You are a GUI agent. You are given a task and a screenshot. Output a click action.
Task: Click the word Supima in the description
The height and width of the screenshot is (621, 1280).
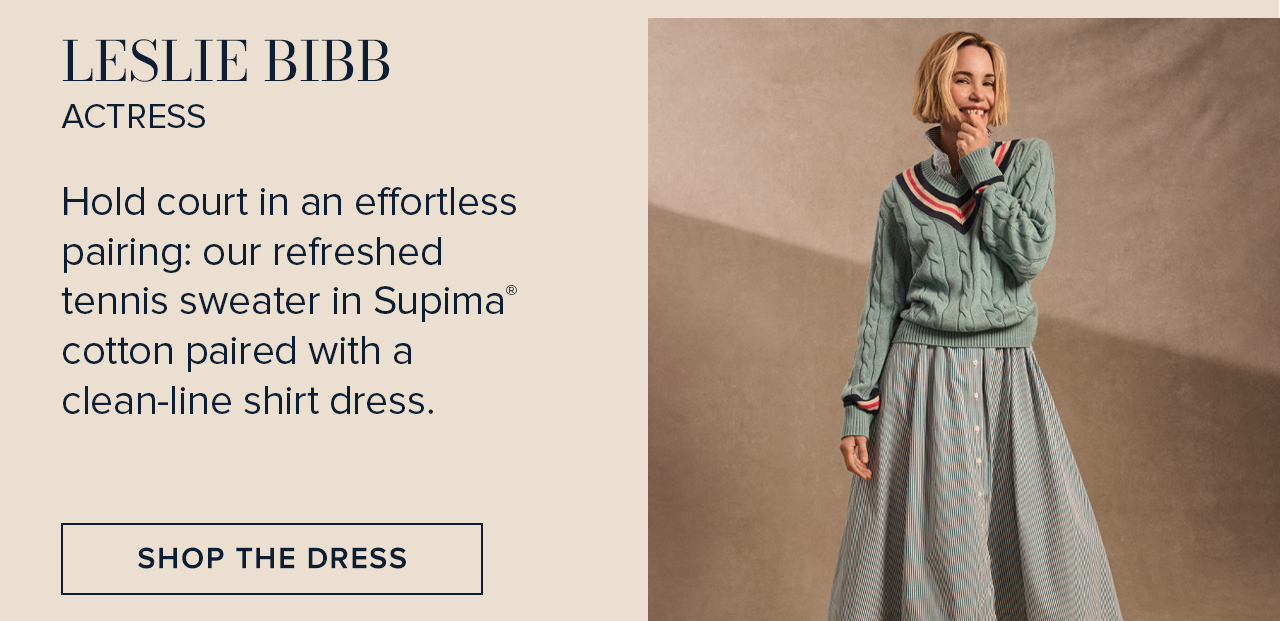click(x=439, y=301)
